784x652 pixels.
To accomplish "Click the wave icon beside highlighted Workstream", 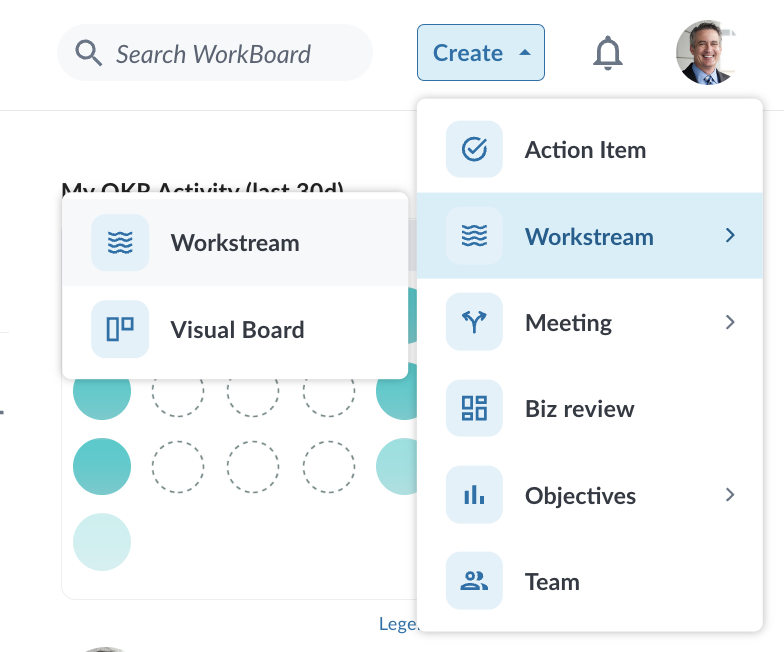I will [x=474, y=236].
